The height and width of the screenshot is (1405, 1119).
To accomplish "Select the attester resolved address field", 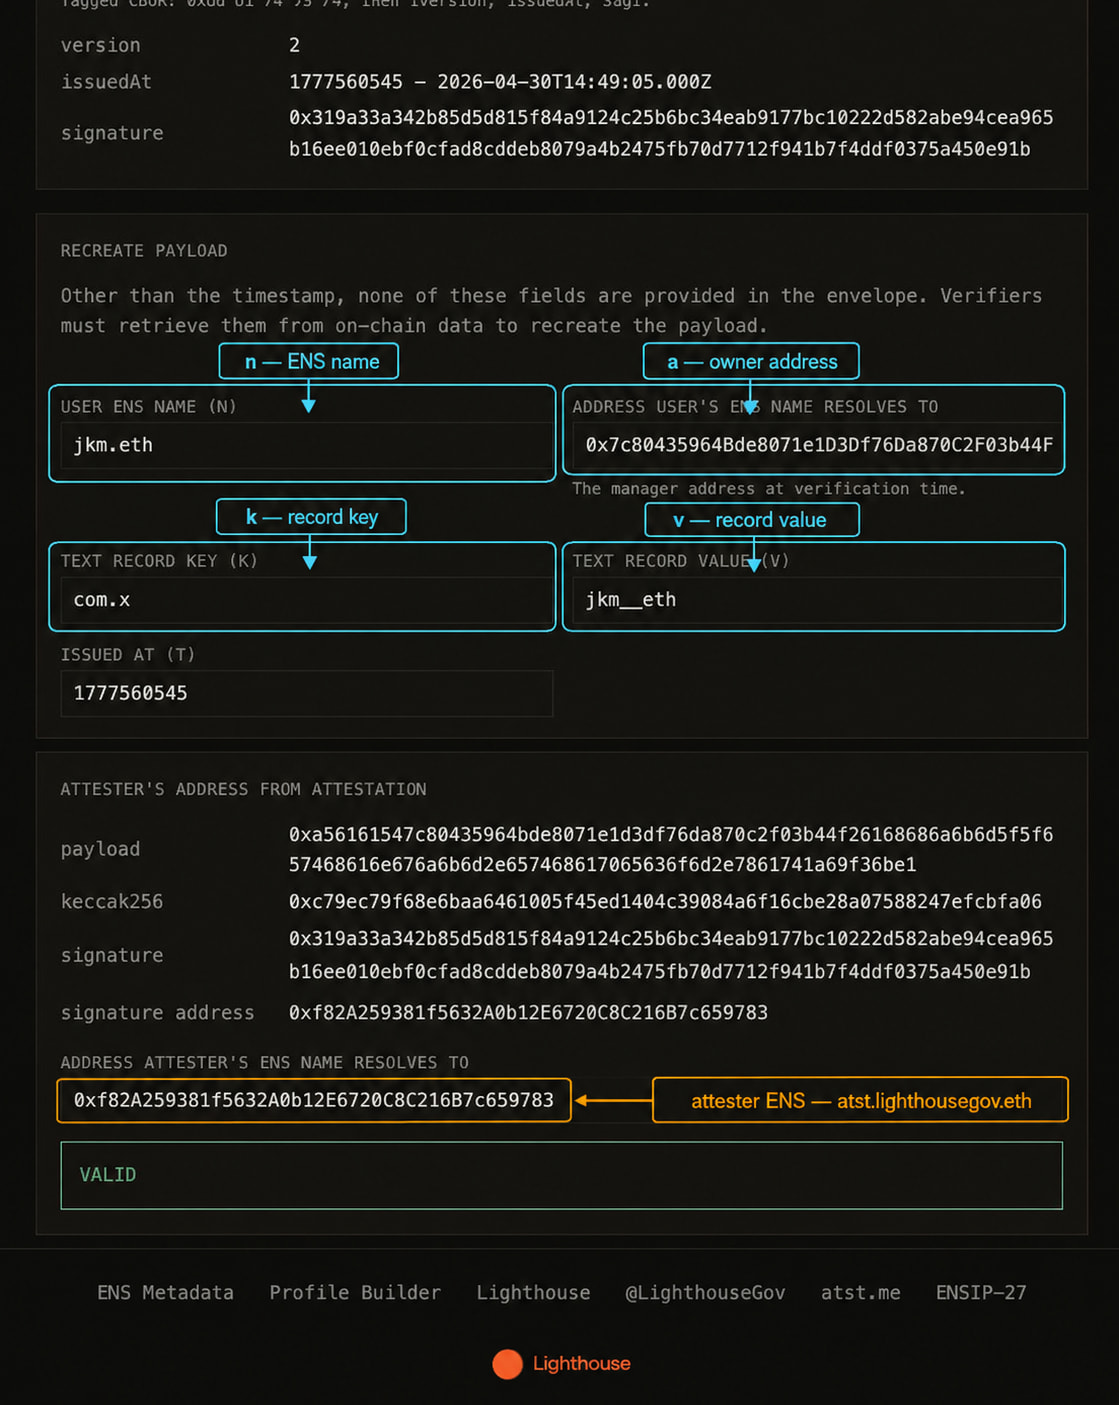I will [314, 1100].
